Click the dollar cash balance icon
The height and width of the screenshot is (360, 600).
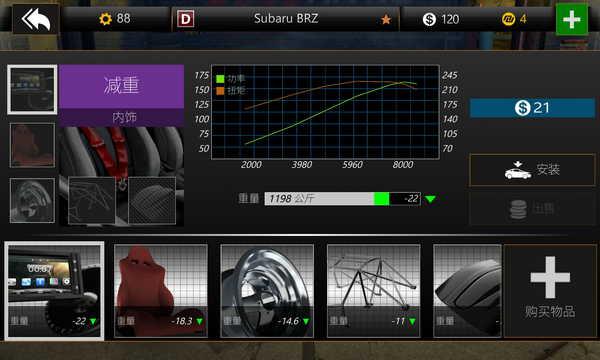click(429, 19)
